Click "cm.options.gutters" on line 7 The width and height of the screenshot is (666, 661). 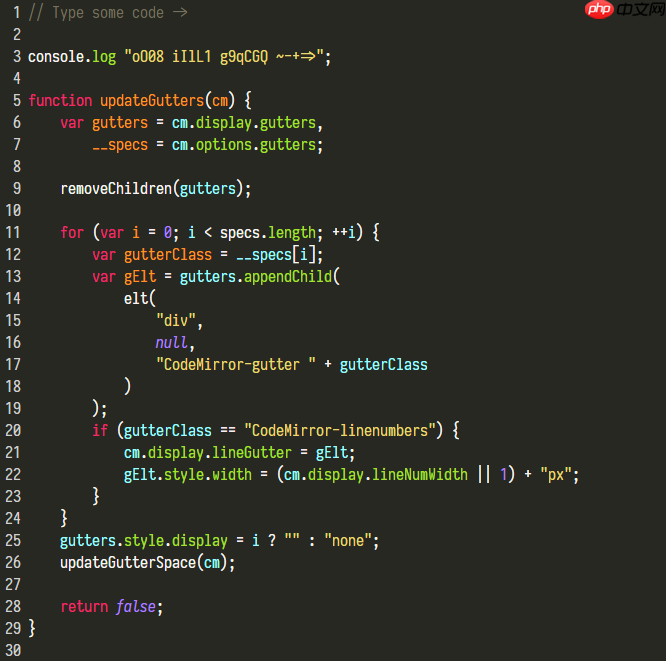tap(244, 145)
